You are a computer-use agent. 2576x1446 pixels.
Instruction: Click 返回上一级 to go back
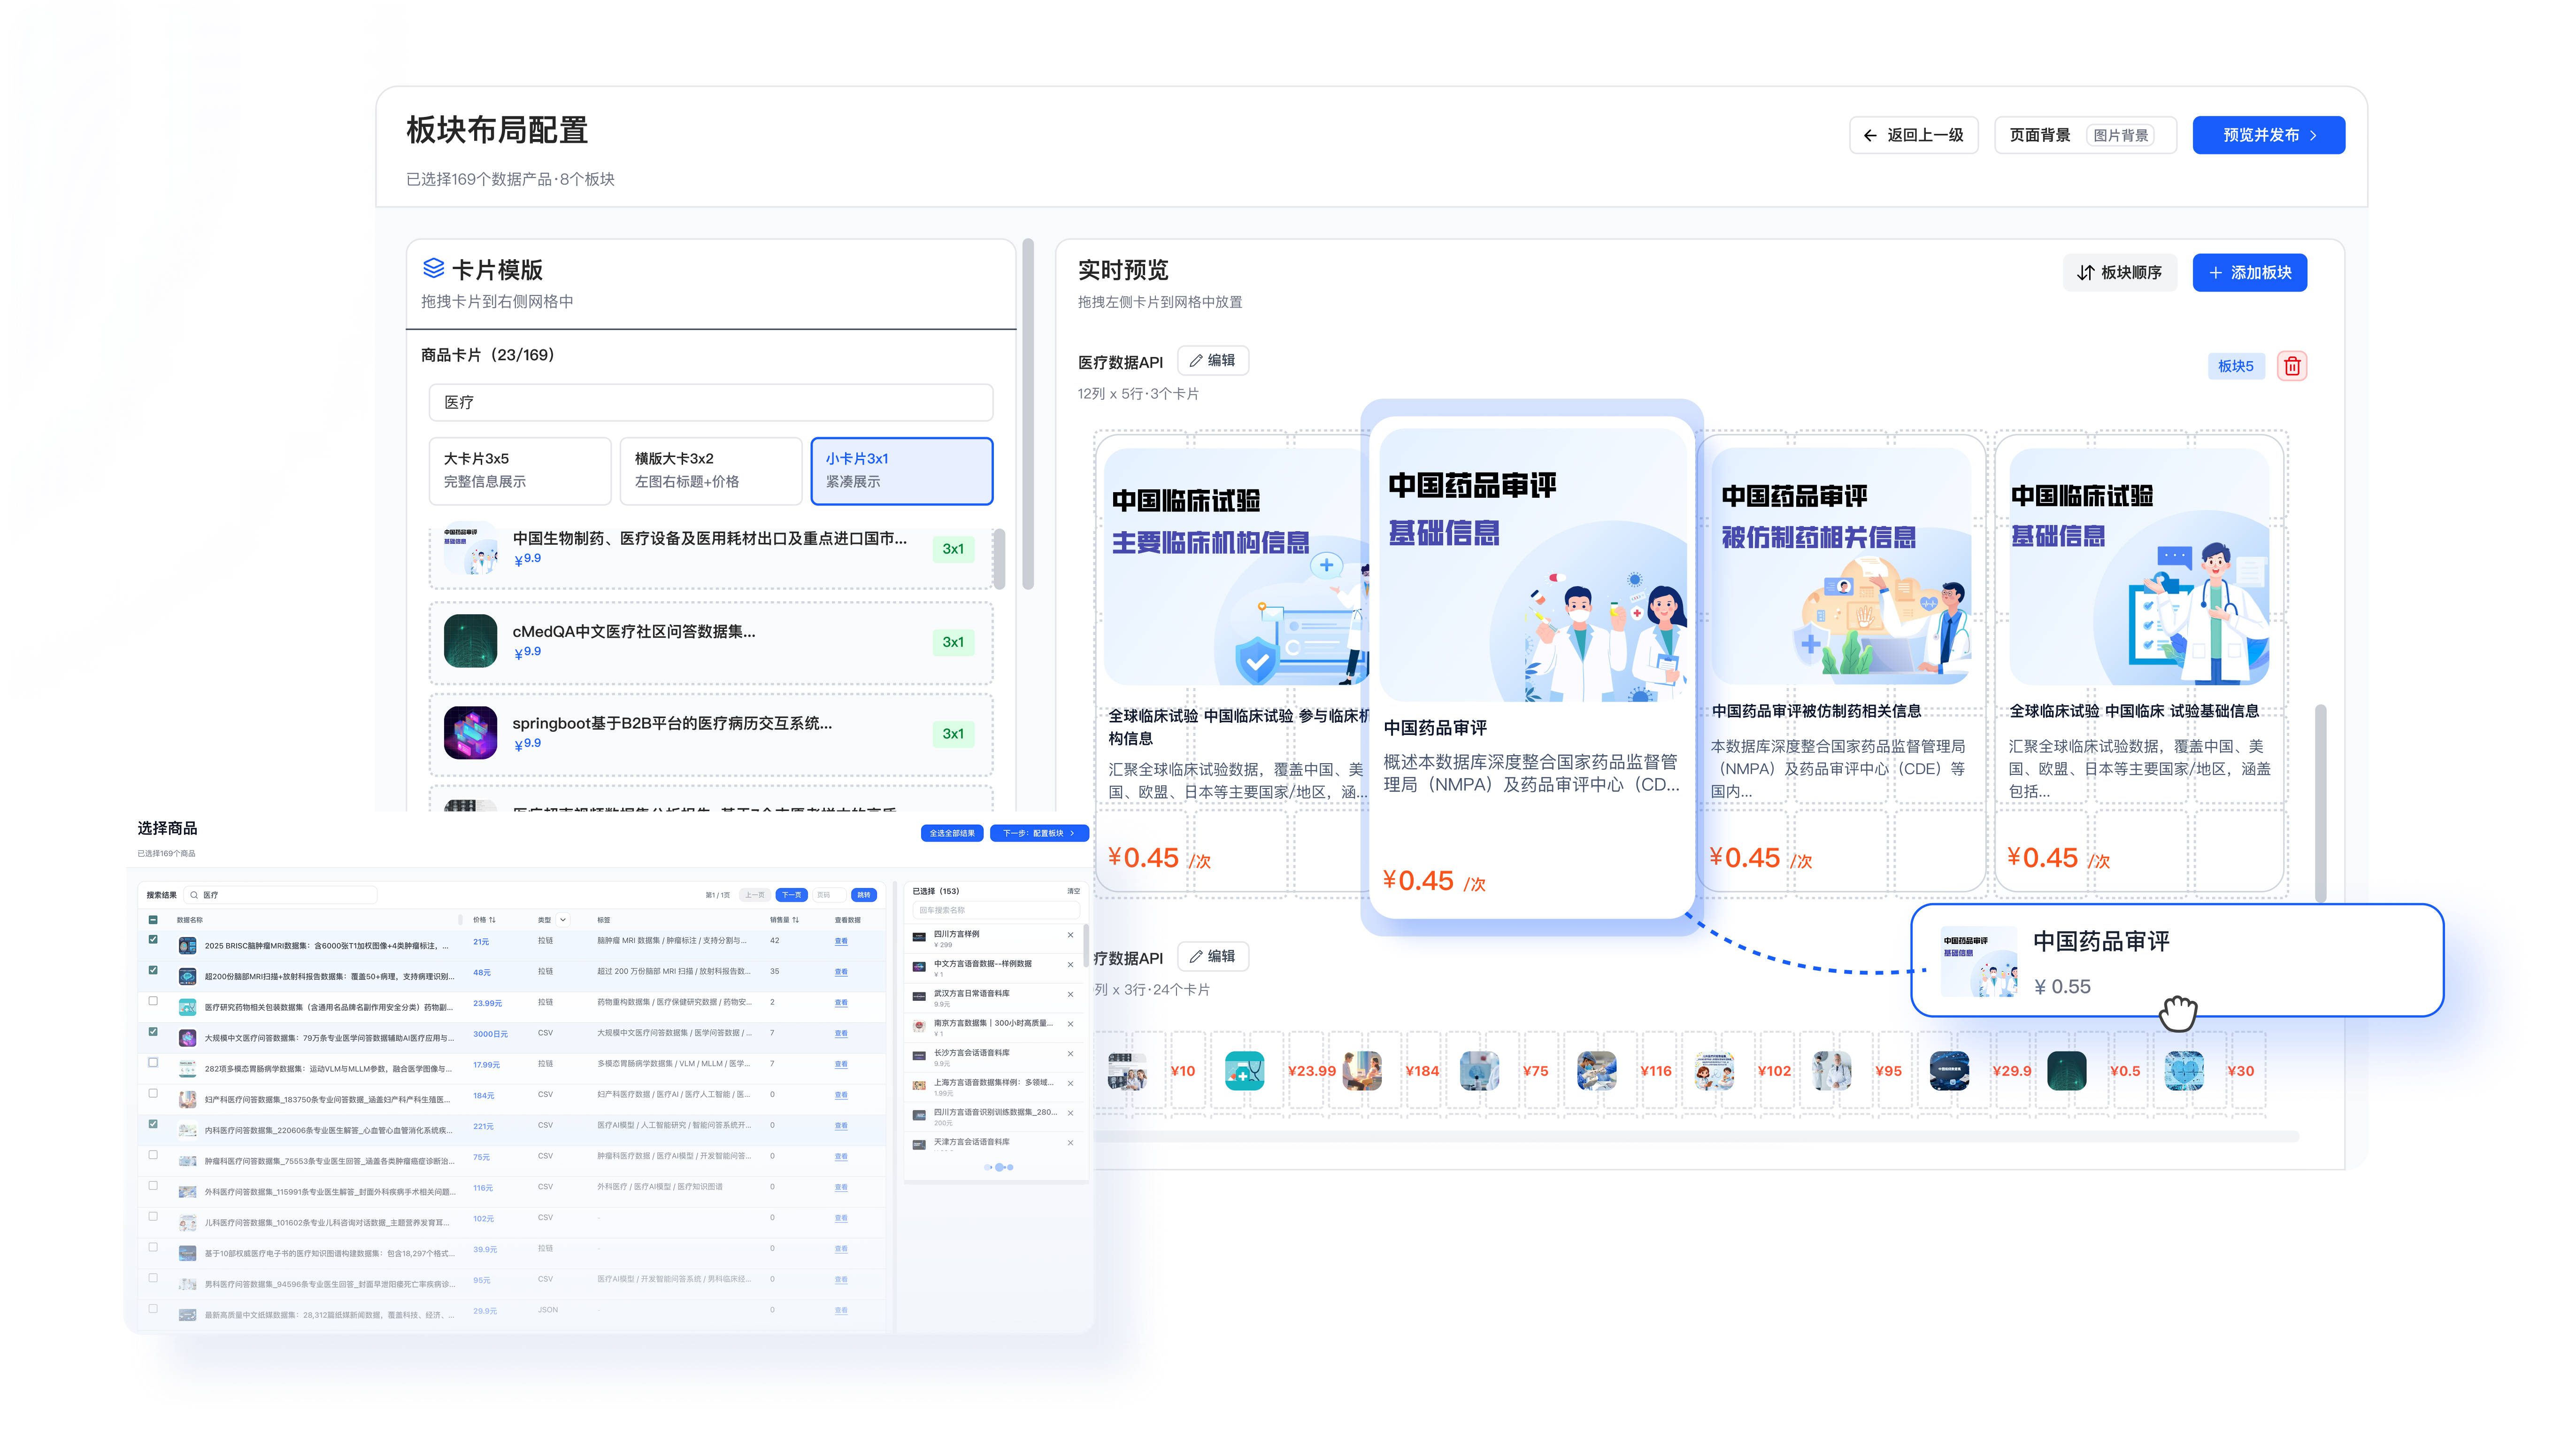click(1913, 135)
